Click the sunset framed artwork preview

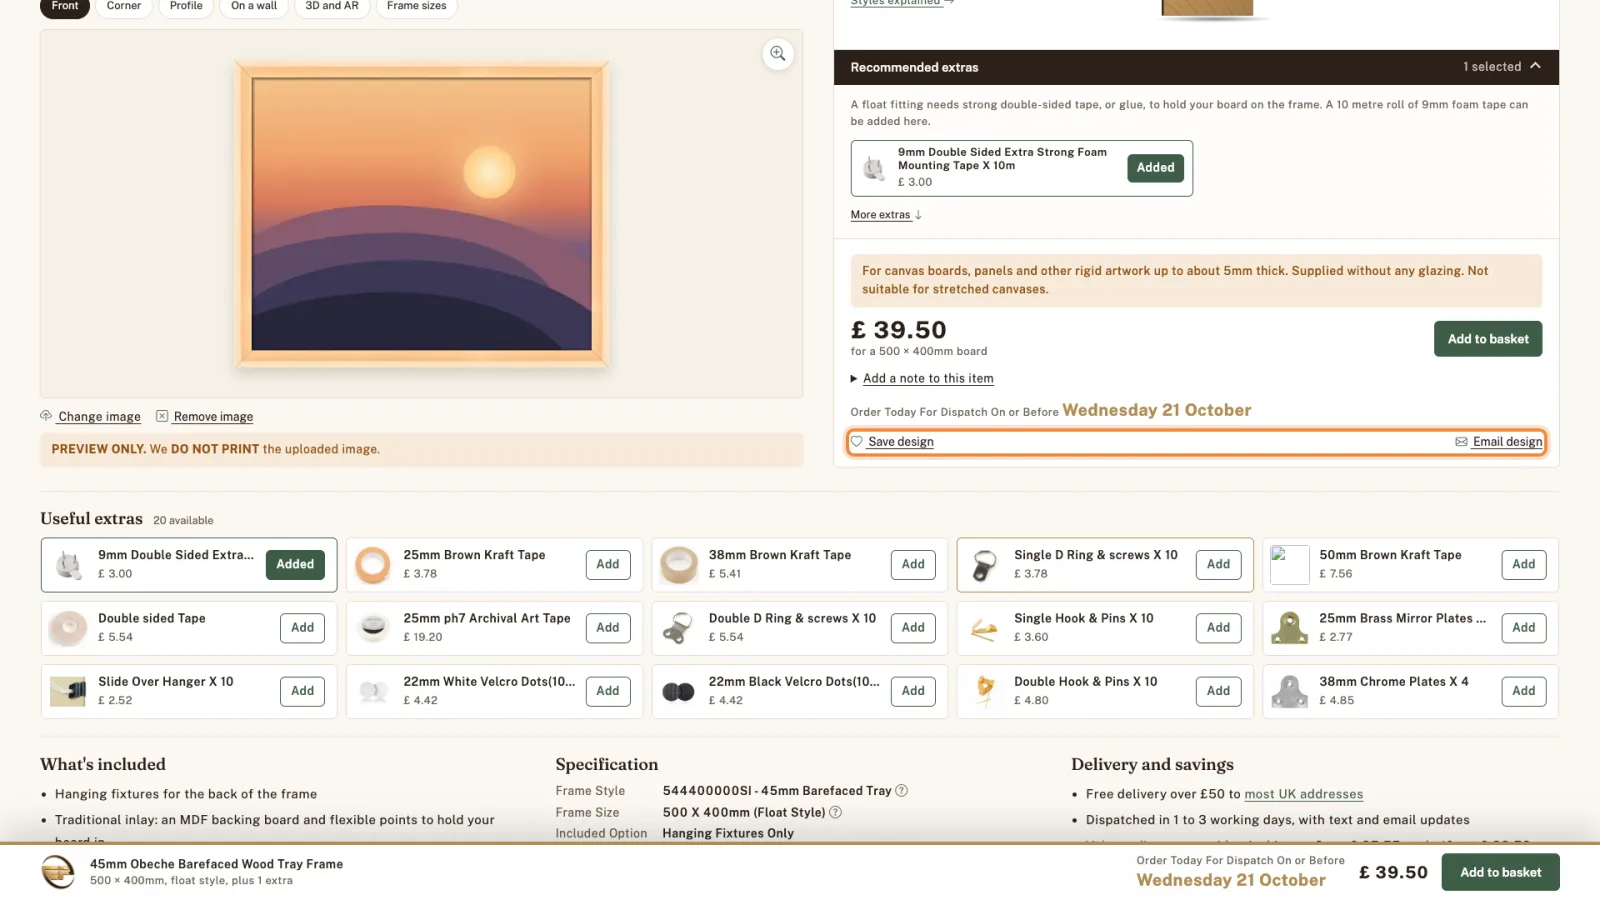tap(421, 214)
